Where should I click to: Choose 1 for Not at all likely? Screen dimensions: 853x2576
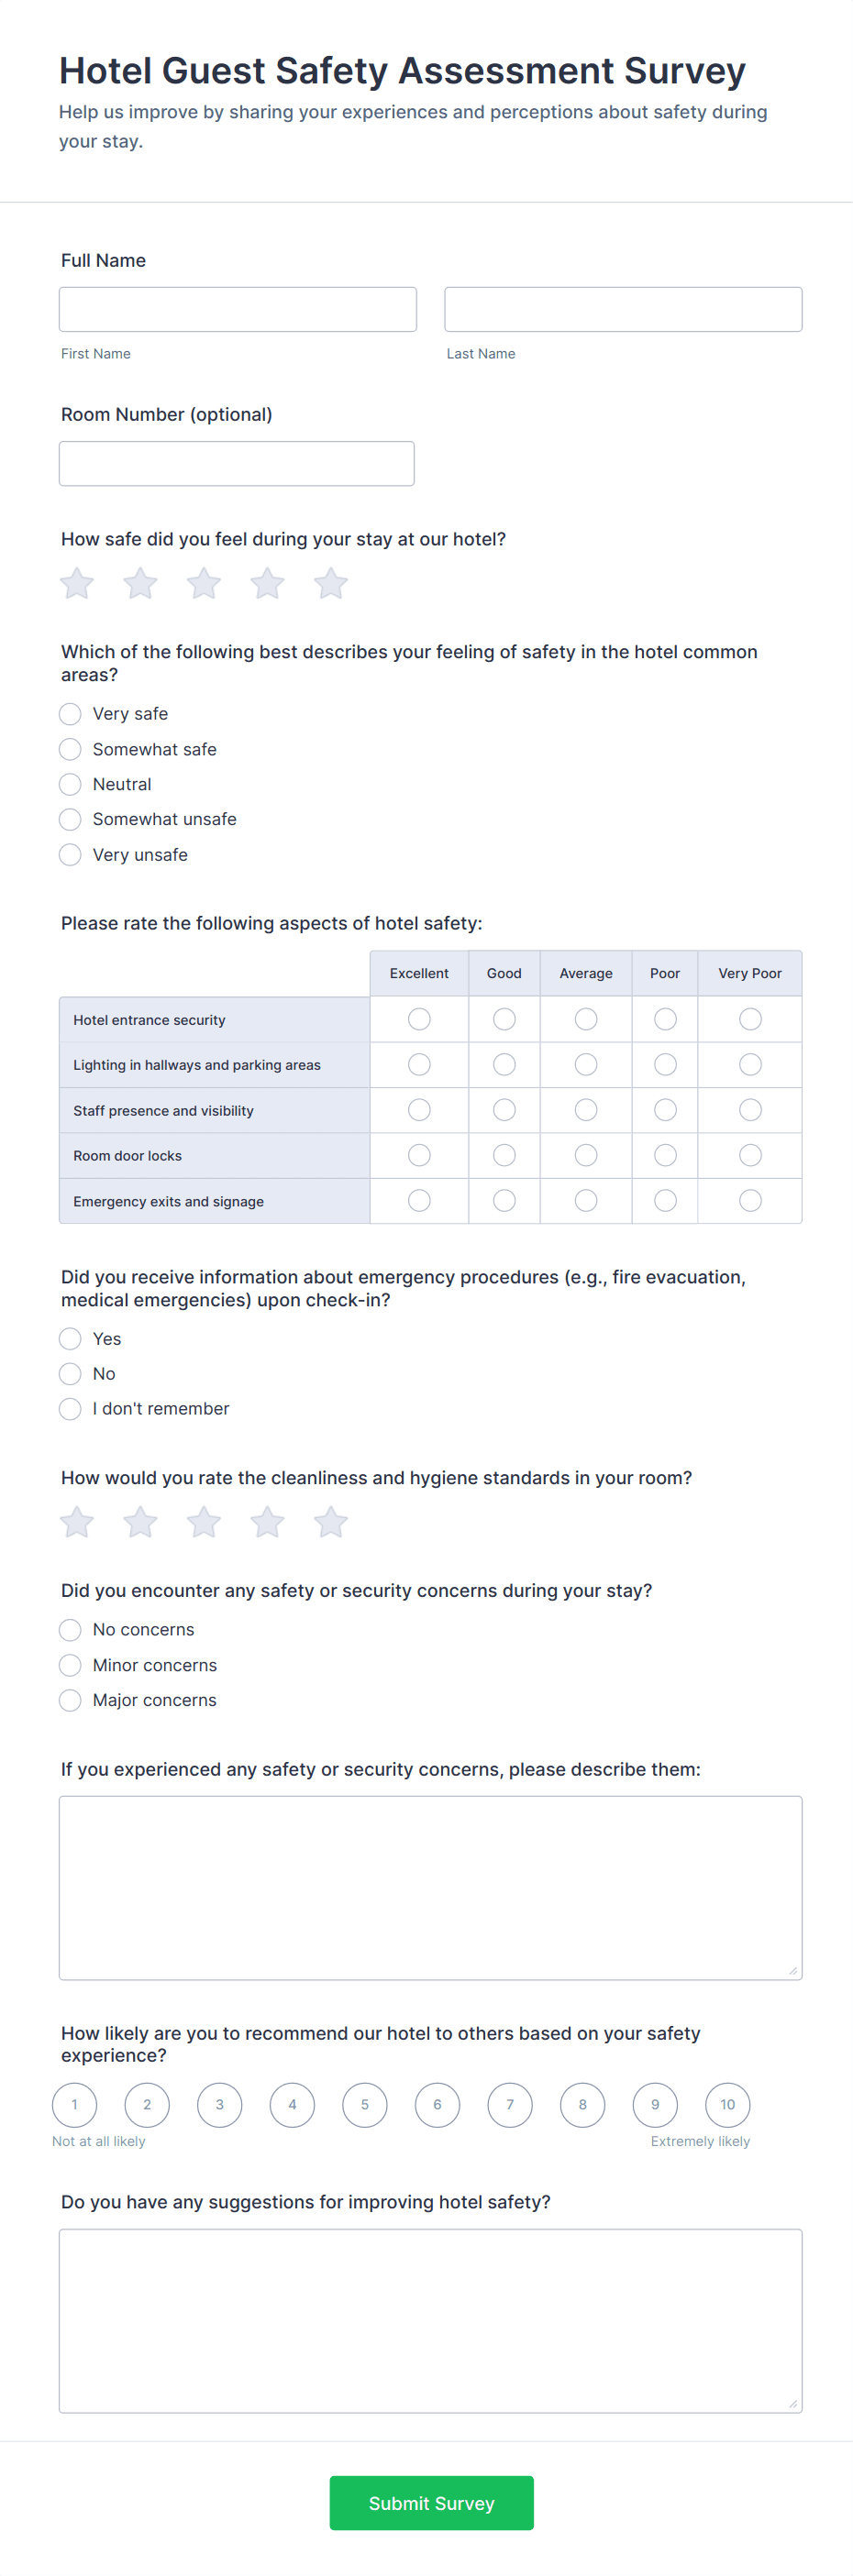pyautogui.click(x=74, y=2104)
